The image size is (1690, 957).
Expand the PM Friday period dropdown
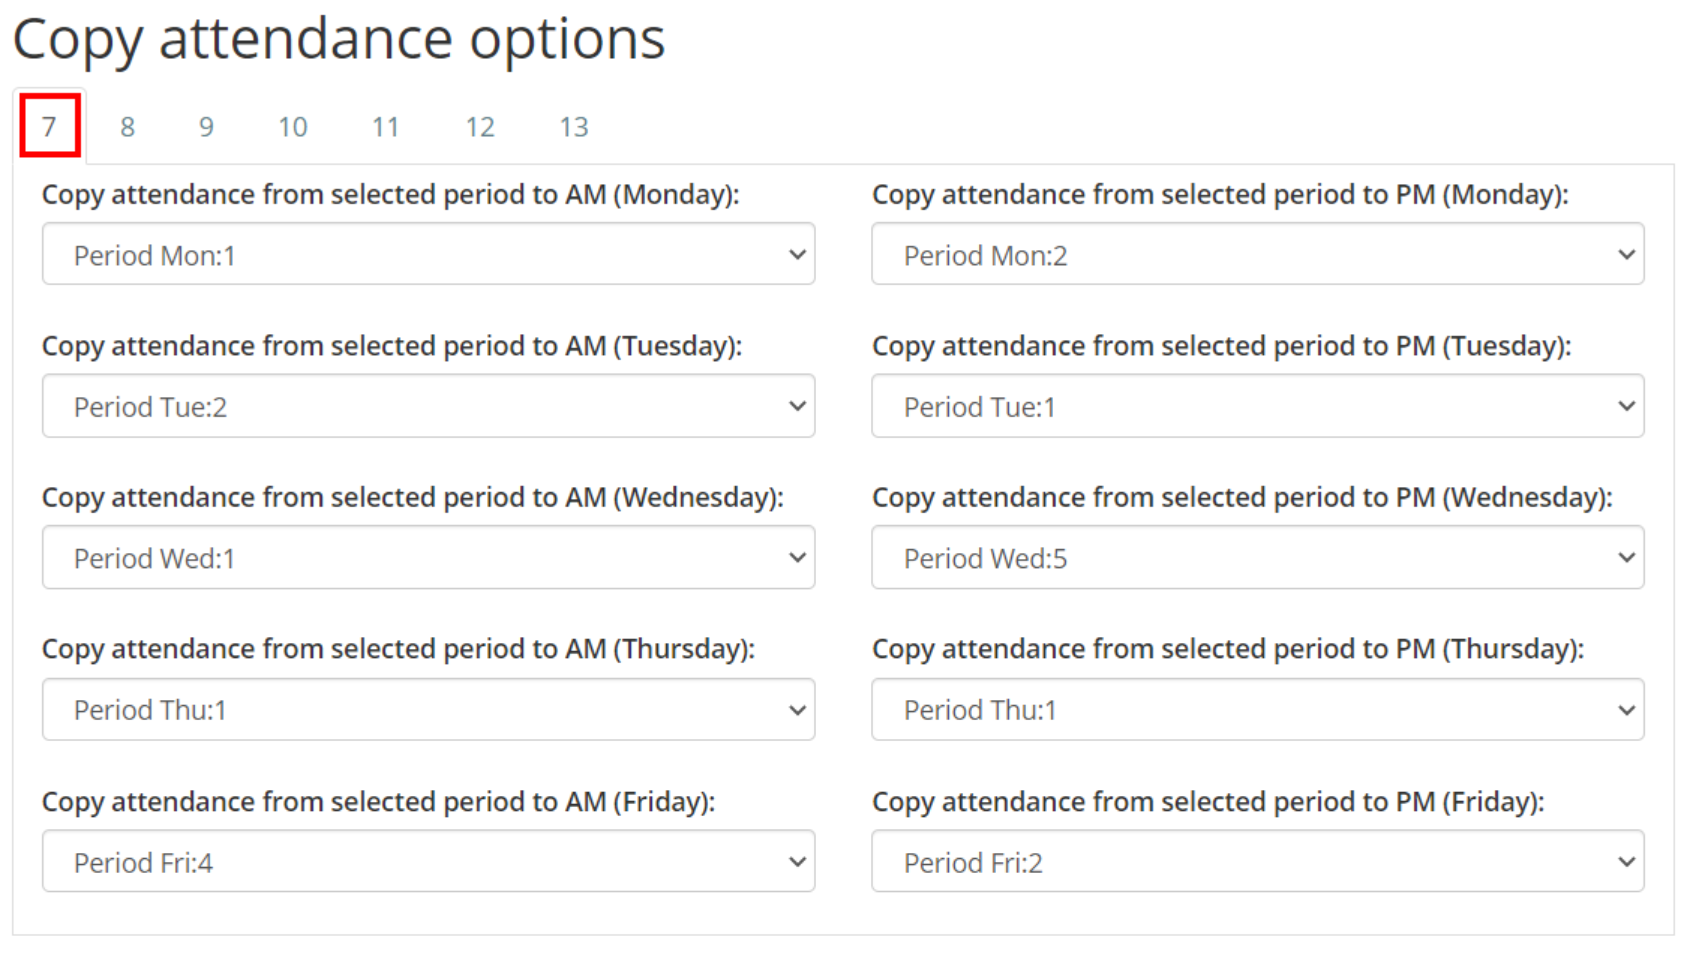click(1258, 861)
